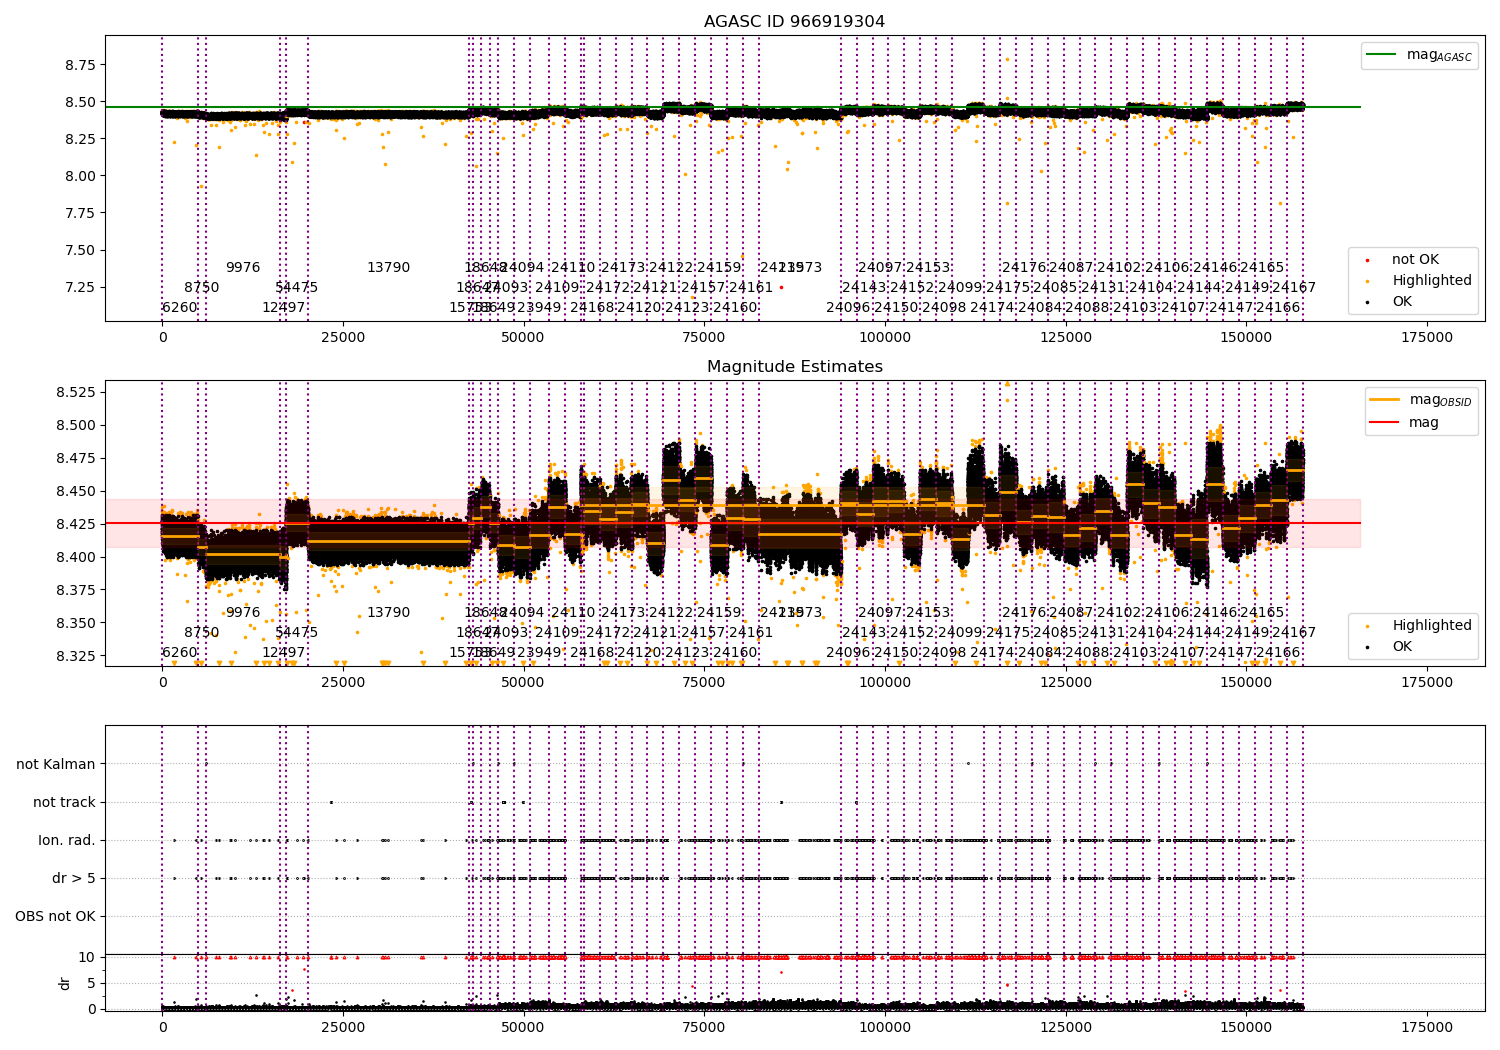Click the 8.75 y-tick of the top plot

(x=80, y=65)
